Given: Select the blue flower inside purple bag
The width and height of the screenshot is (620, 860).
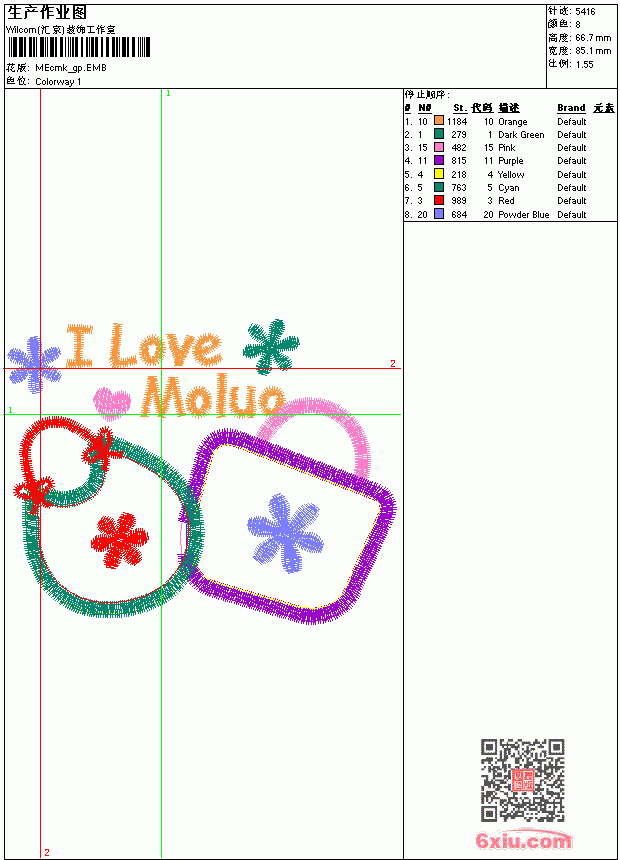Looking at the screenshot, I should (x=285, y=533).
